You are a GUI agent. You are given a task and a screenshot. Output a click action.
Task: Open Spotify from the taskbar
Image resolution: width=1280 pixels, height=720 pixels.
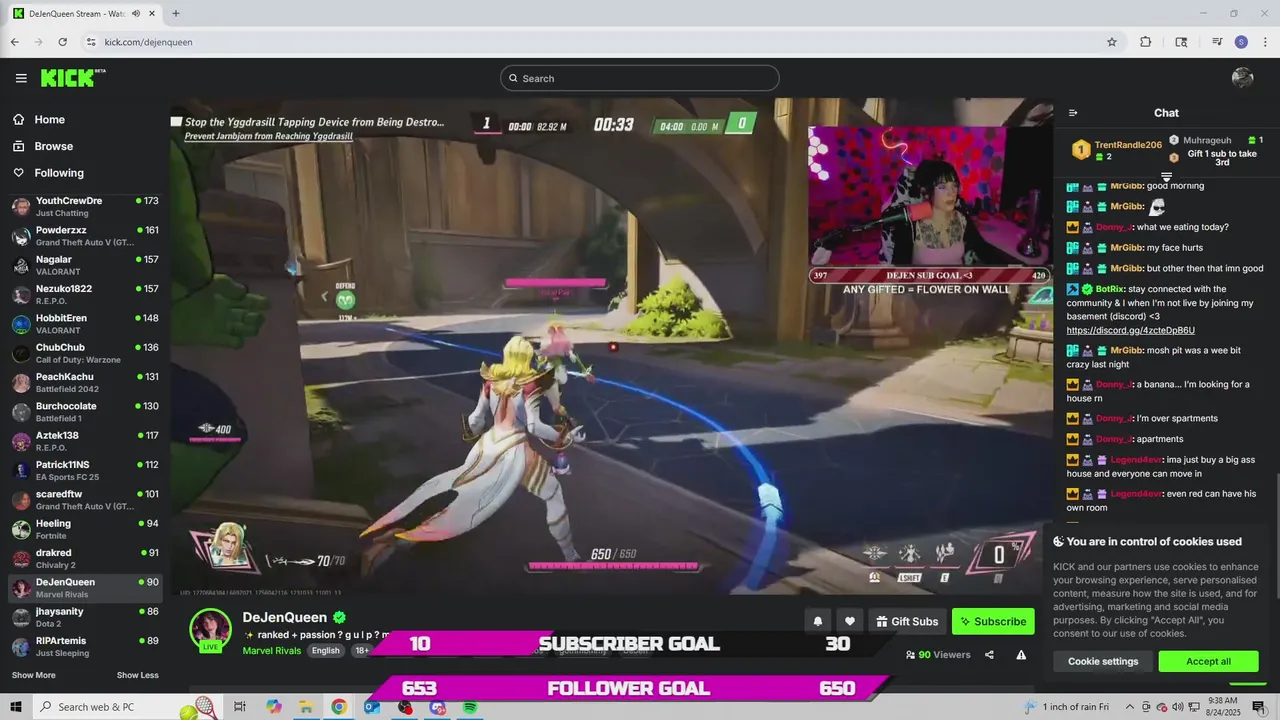tap(470, 707)
